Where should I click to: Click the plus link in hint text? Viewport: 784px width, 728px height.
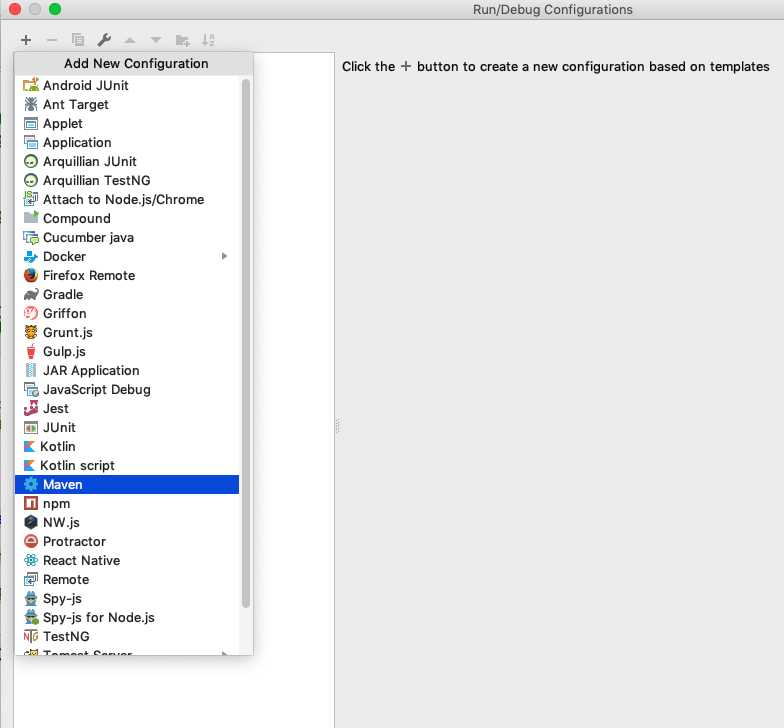[x=406, y=66]
